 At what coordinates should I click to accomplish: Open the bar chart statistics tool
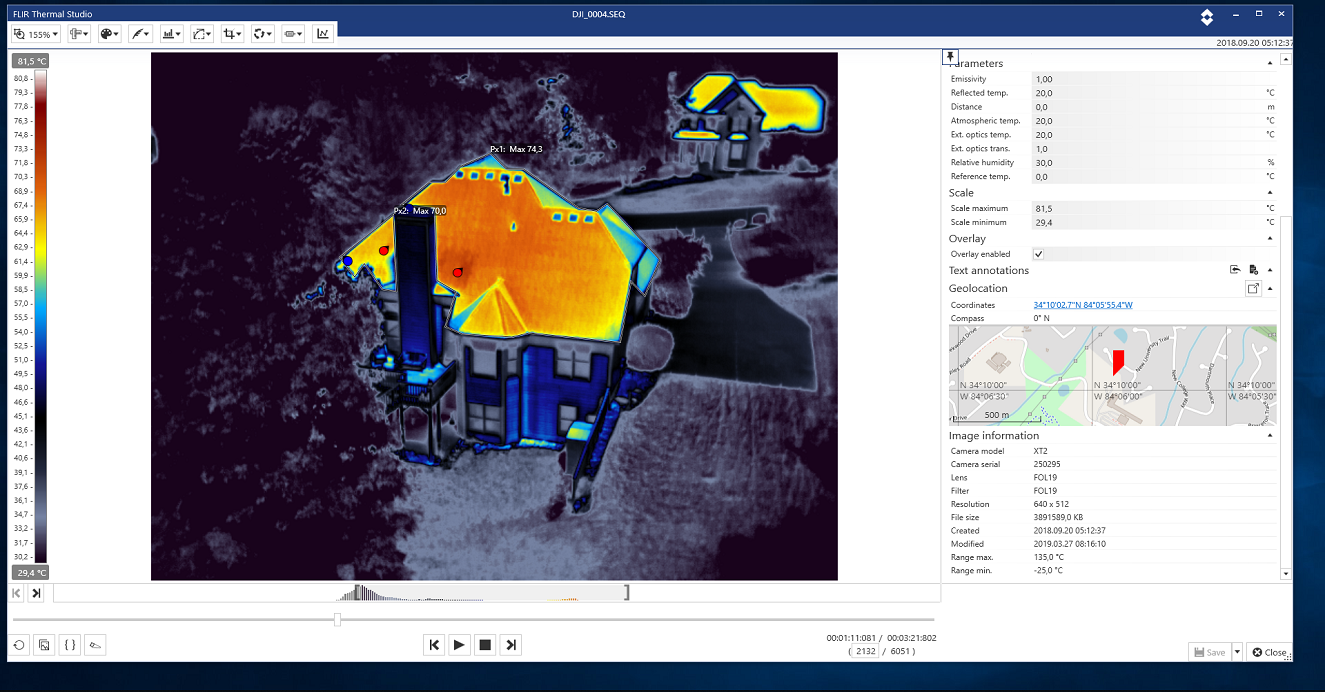172,34
